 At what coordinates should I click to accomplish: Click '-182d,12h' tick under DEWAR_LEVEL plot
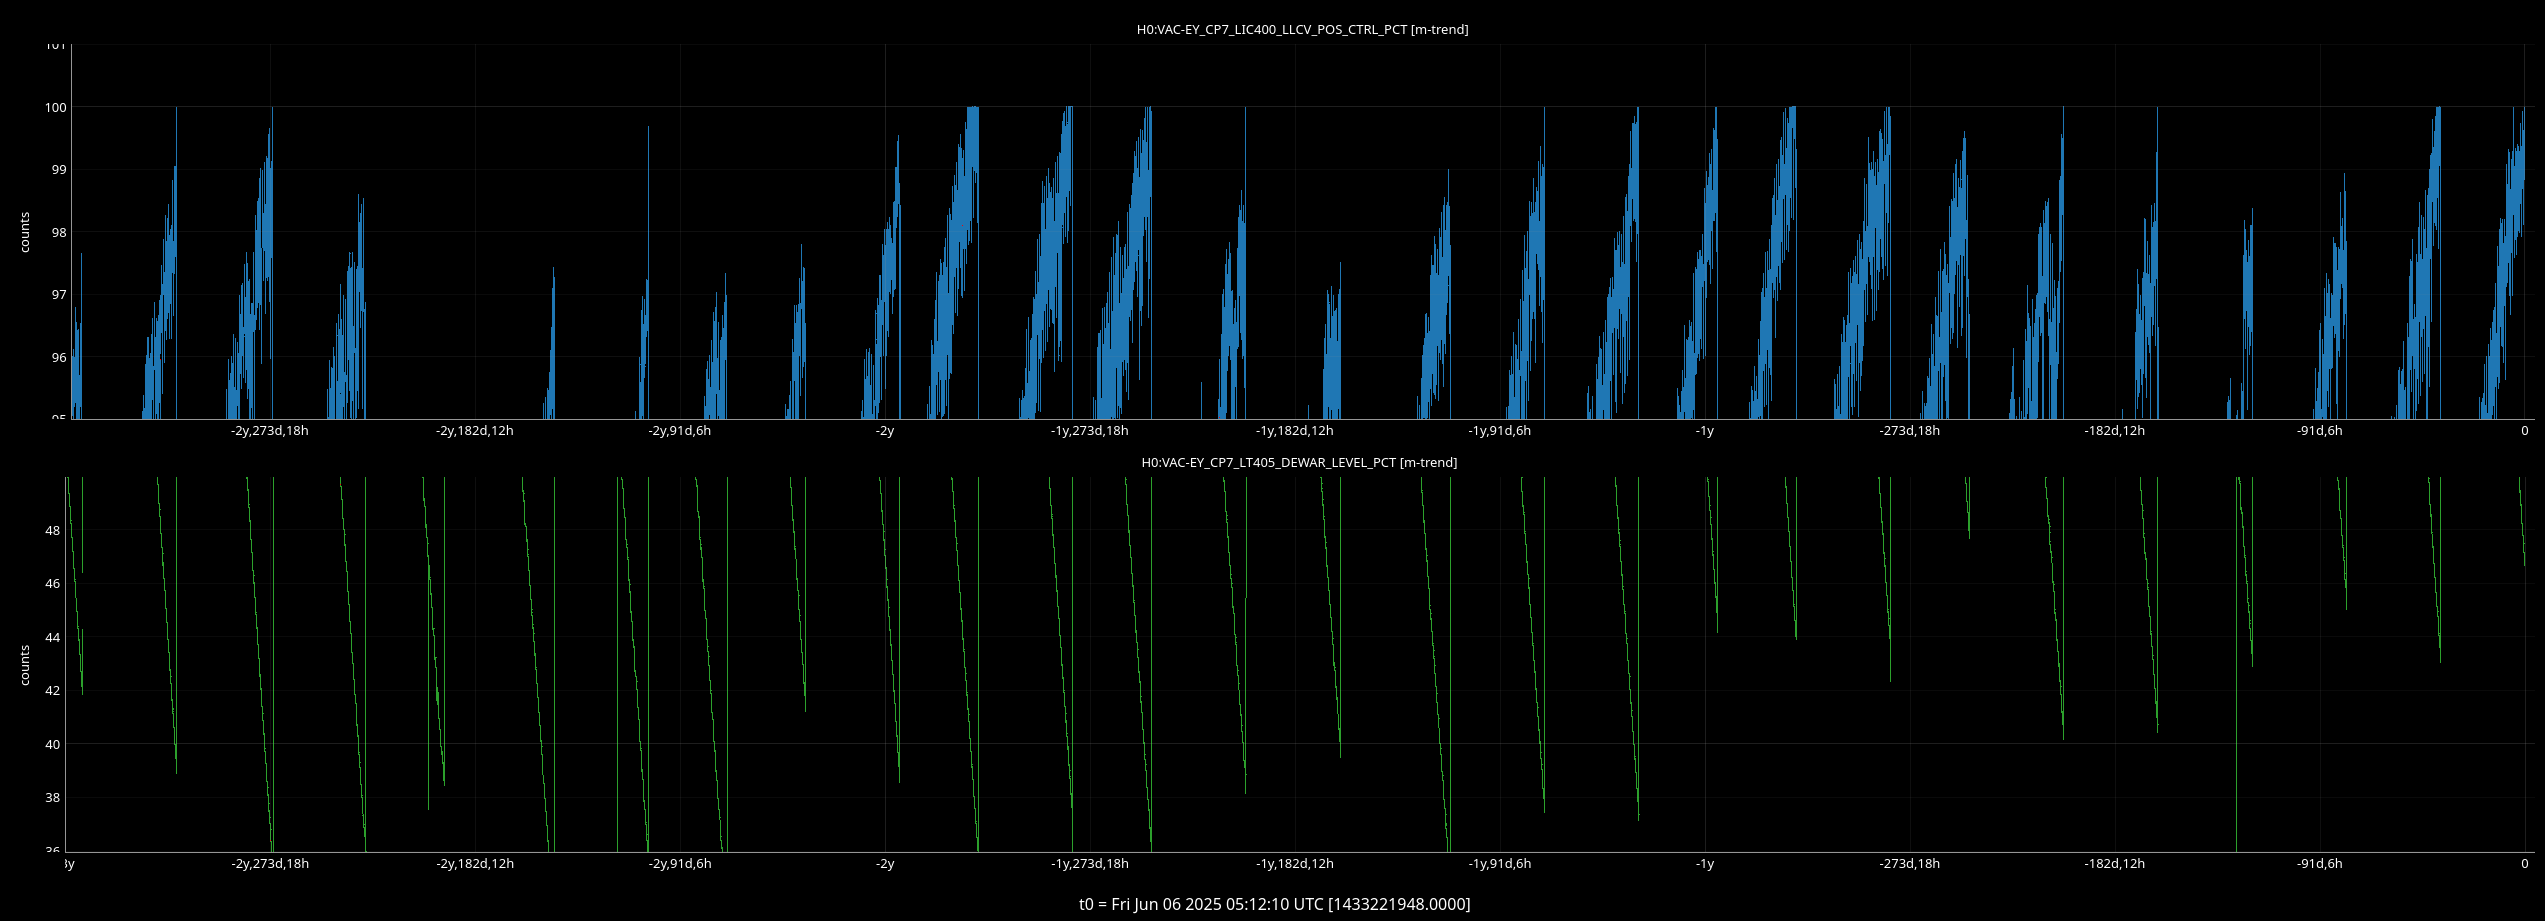[x=2115, y=864]
